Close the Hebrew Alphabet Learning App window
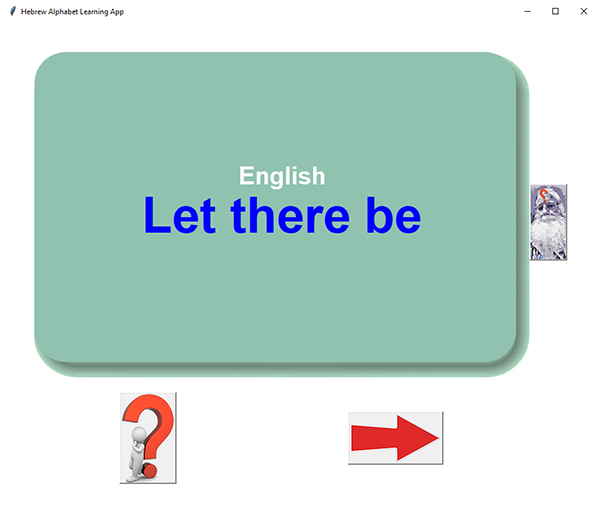The image size is (600, 508). (583, 11)
